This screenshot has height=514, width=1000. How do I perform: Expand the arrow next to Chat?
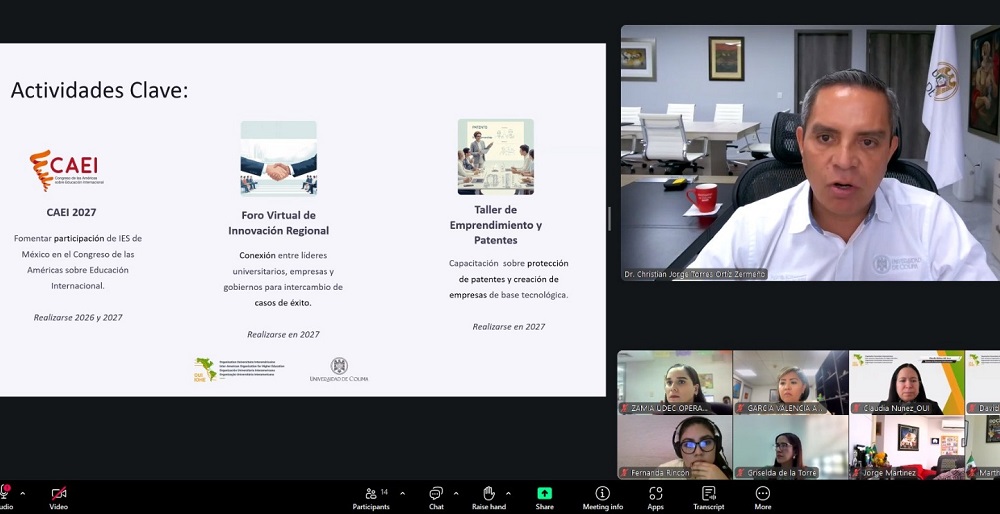click(456, 493)
